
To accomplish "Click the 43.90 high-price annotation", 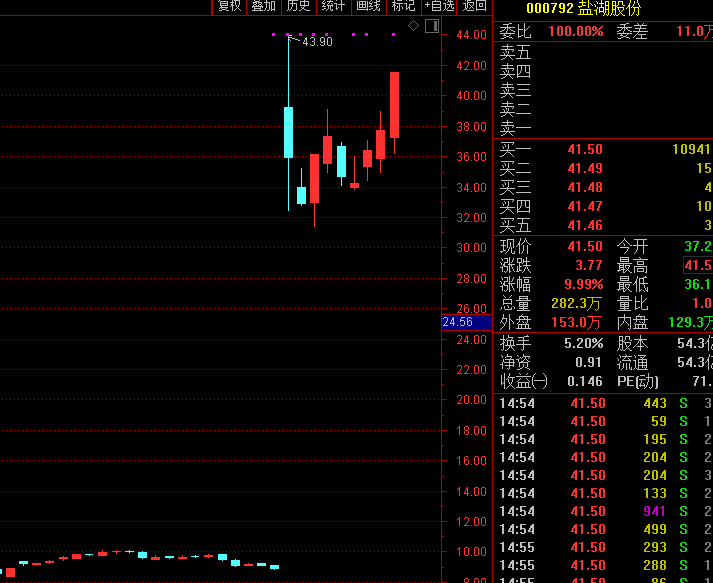I will [x=317, y=42].
